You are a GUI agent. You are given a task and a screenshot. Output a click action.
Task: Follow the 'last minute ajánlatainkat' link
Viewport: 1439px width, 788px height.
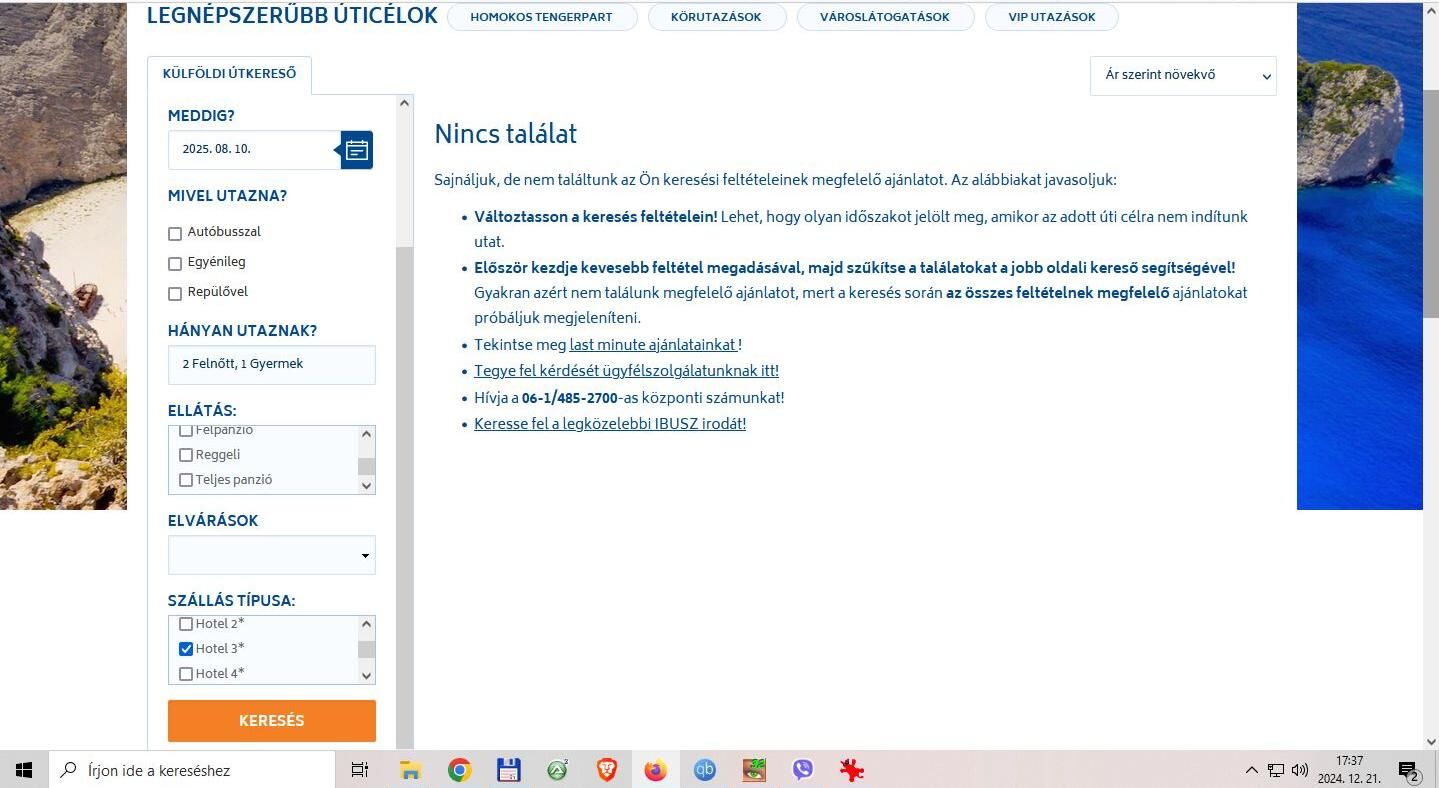click(x=653, y=345)
